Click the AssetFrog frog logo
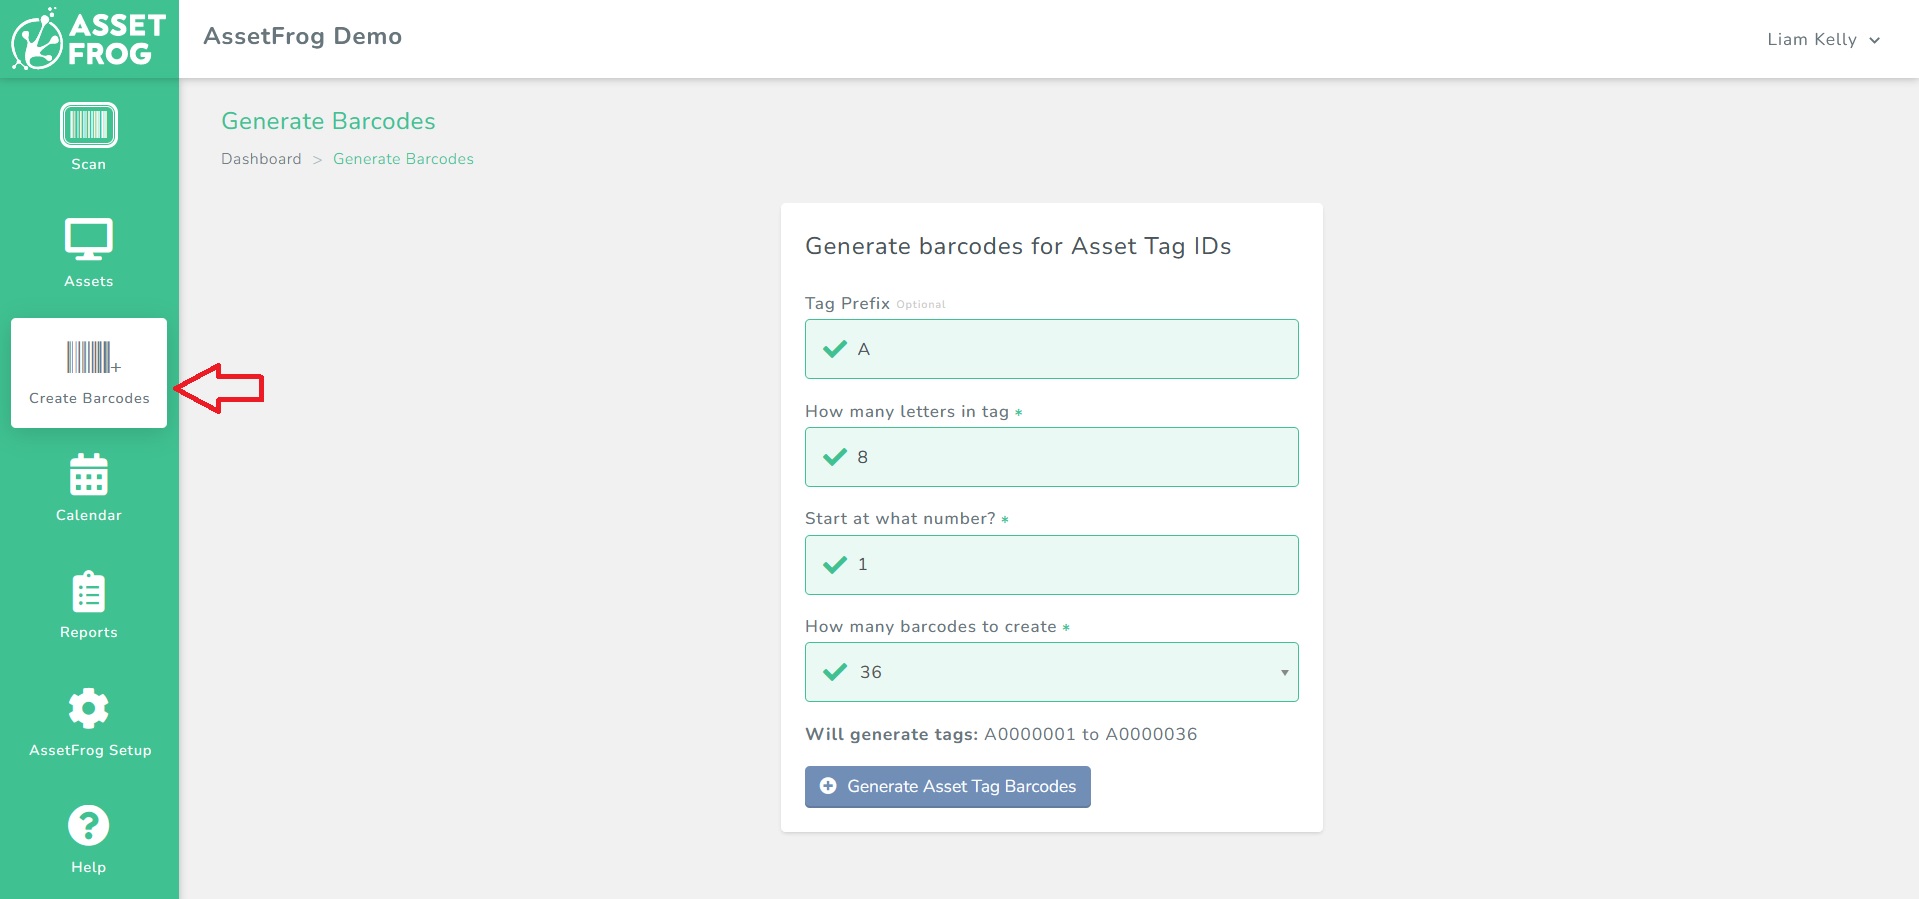Viewport: 1919px width, 899px height. [37, 38]
